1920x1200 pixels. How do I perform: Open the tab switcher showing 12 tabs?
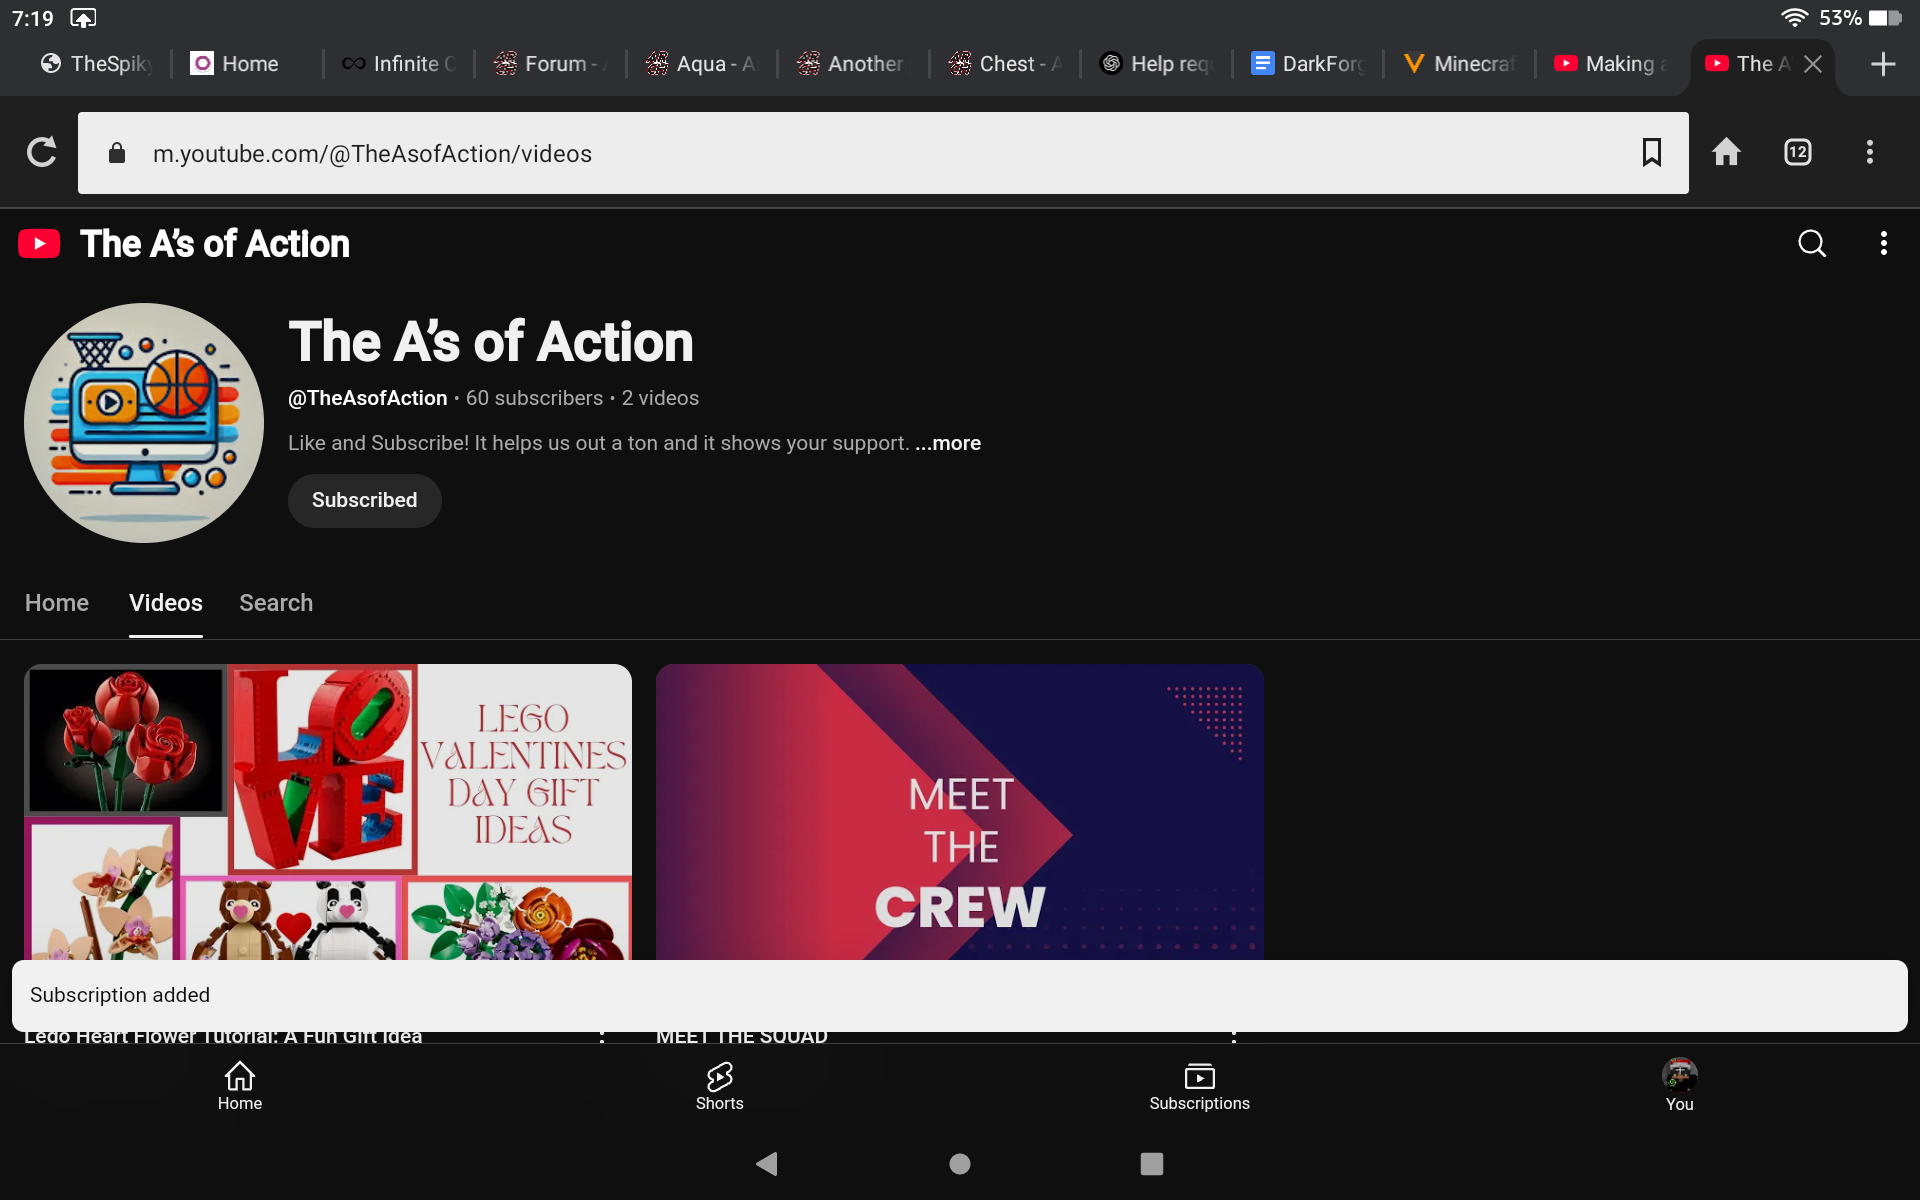tap(1797, 152)
